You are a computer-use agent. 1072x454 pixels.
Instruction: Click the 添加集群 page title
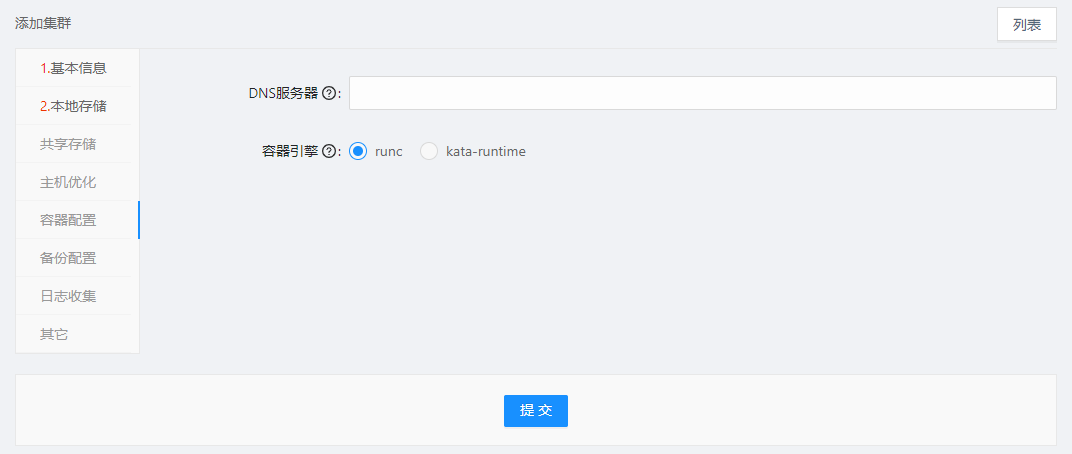43,24
